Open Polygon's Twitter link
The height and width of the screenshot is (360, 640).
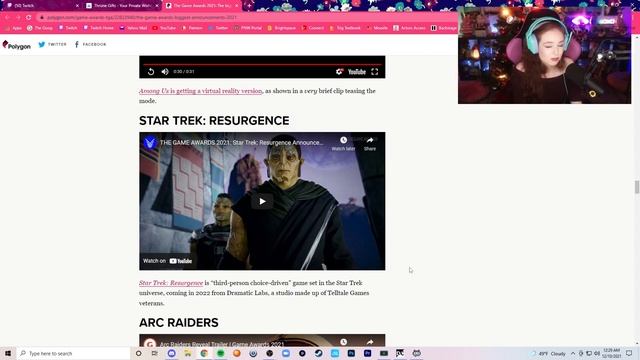[52, 44]
